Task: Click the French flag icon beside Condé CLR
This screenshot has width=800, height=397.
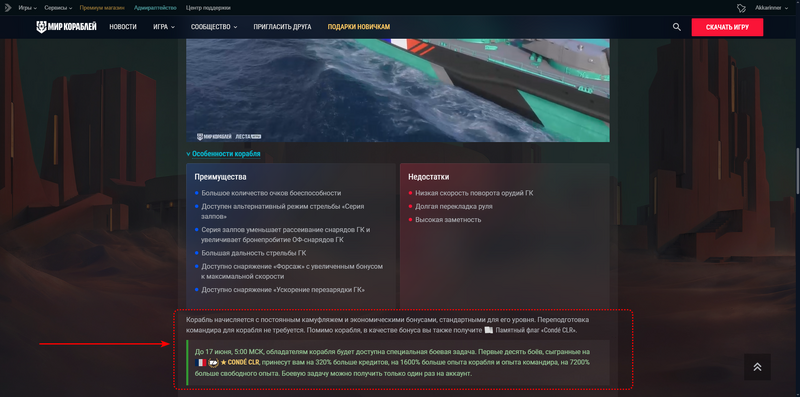Action: 200,362
